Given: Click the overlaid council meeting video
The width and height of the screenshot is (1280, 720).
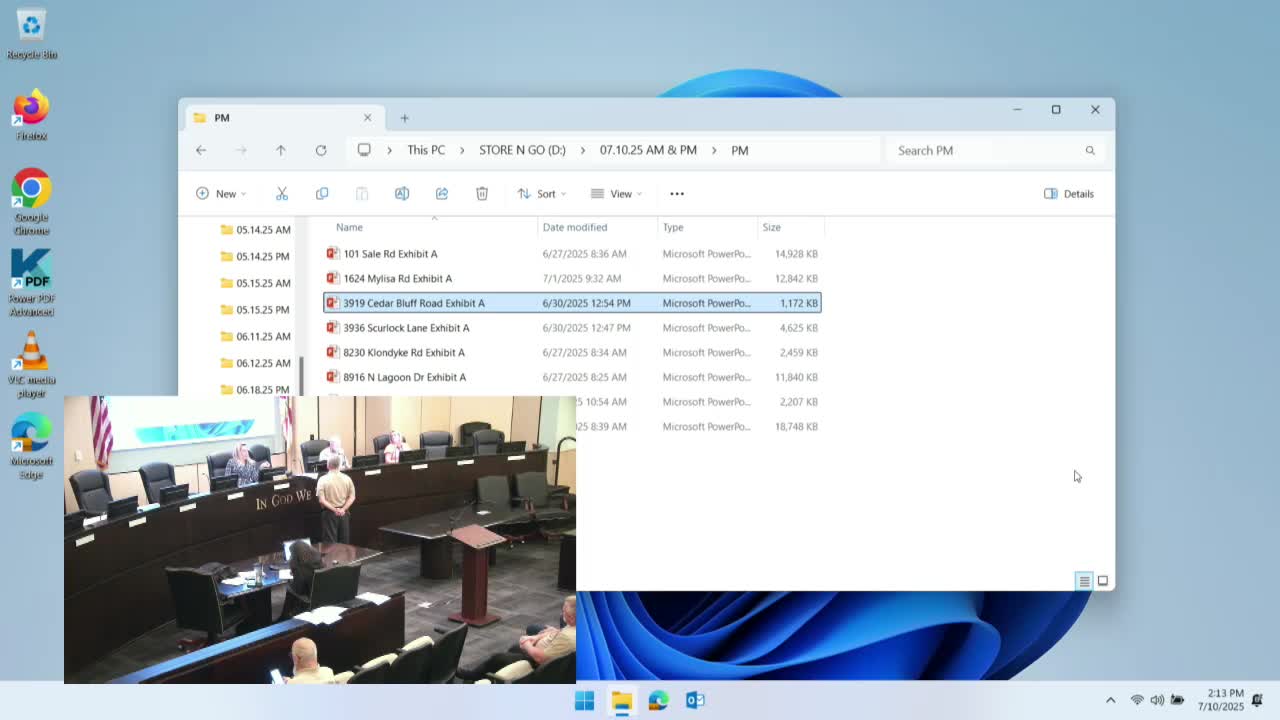Looking at the screenshot, I should click(x=320, y=540).
